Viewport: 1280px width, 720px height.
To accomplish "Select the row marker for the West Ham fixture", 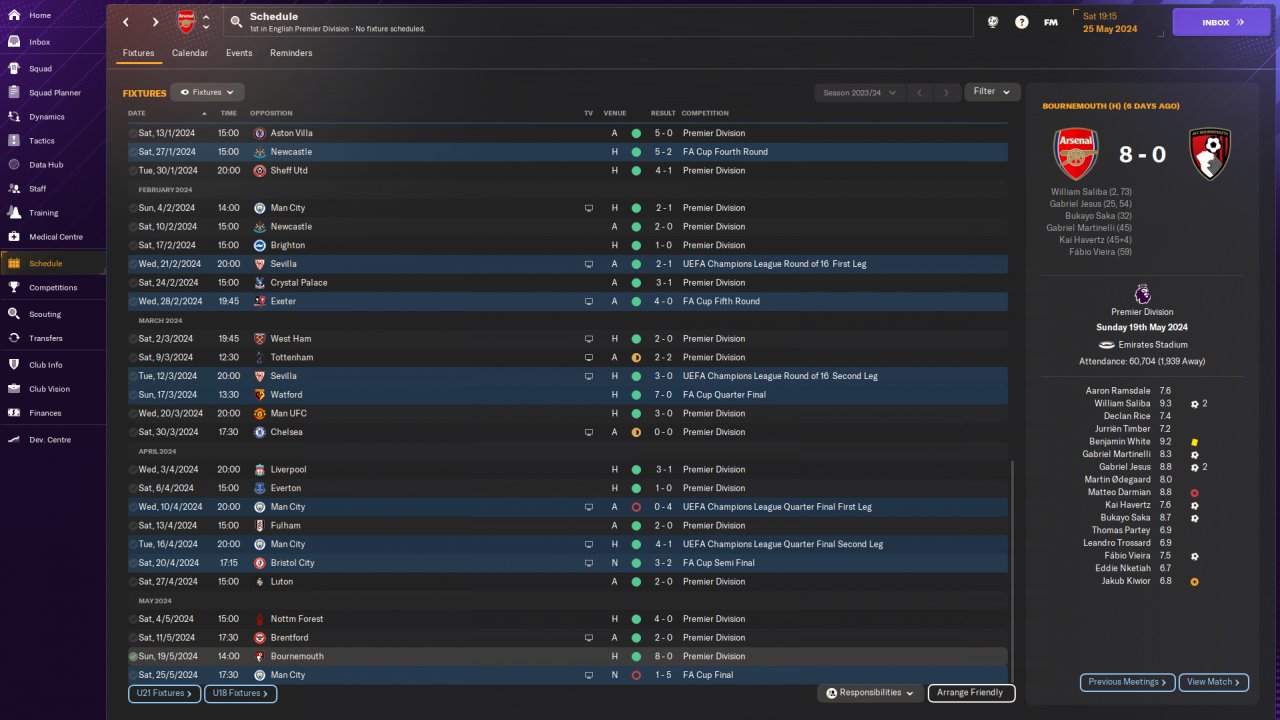I will pyautogui.click(x=133, y=339).
